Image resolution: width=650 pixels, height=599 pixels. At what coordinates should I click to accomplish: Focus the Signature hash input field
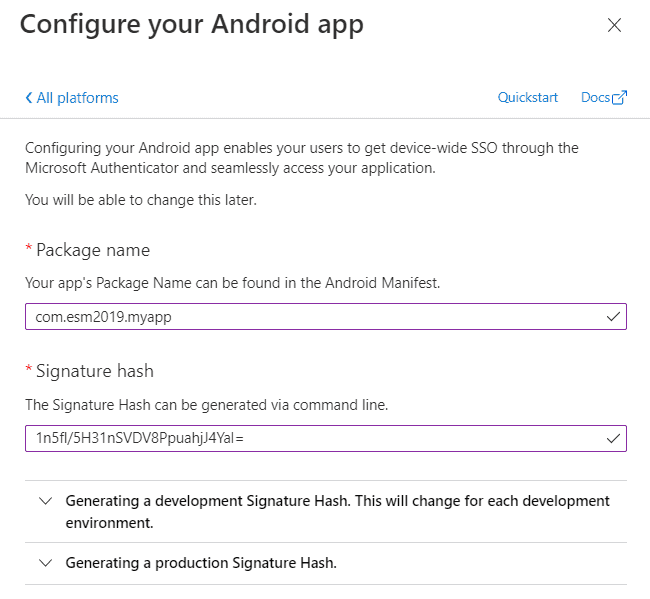pos(326,438)
